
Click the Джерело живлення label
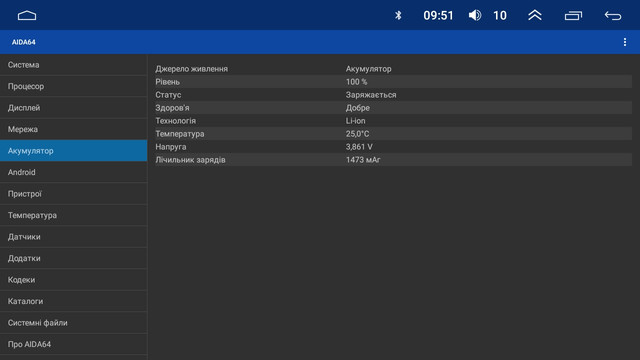(x=191, y=69)
